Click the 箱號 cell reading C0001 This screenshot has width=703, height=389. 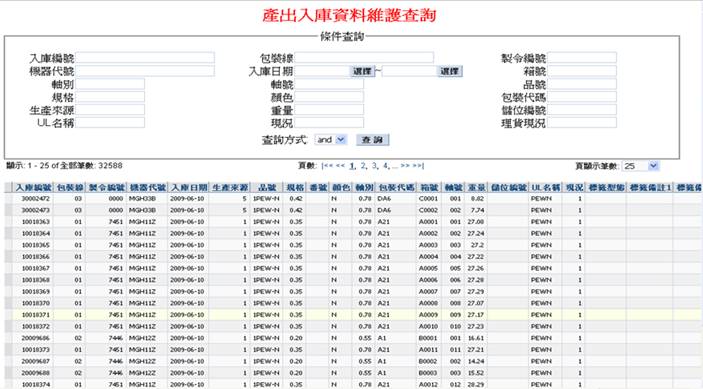428,199
